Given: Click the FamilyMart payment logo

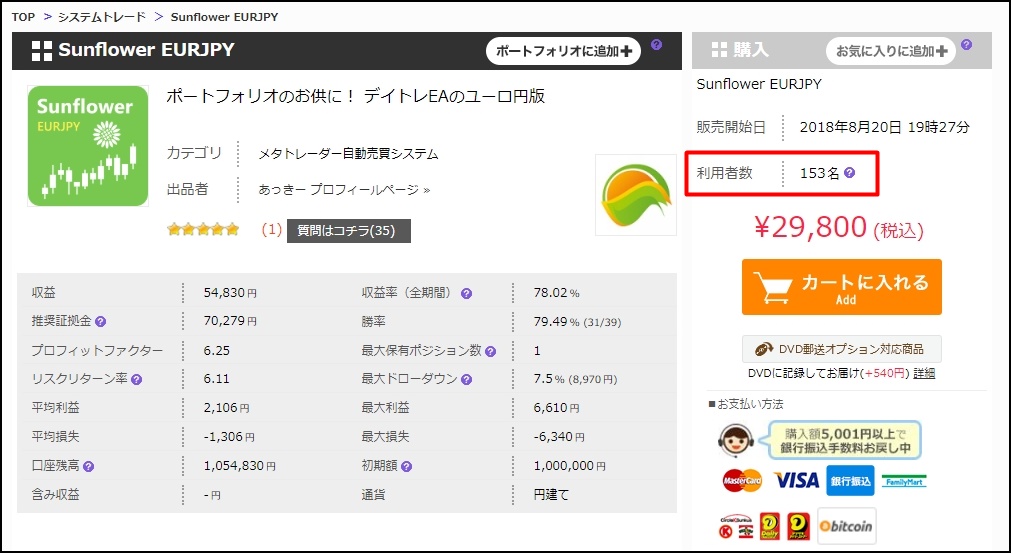Looking at the screenshot, I should pyautogui.click(x=904, y=481).
